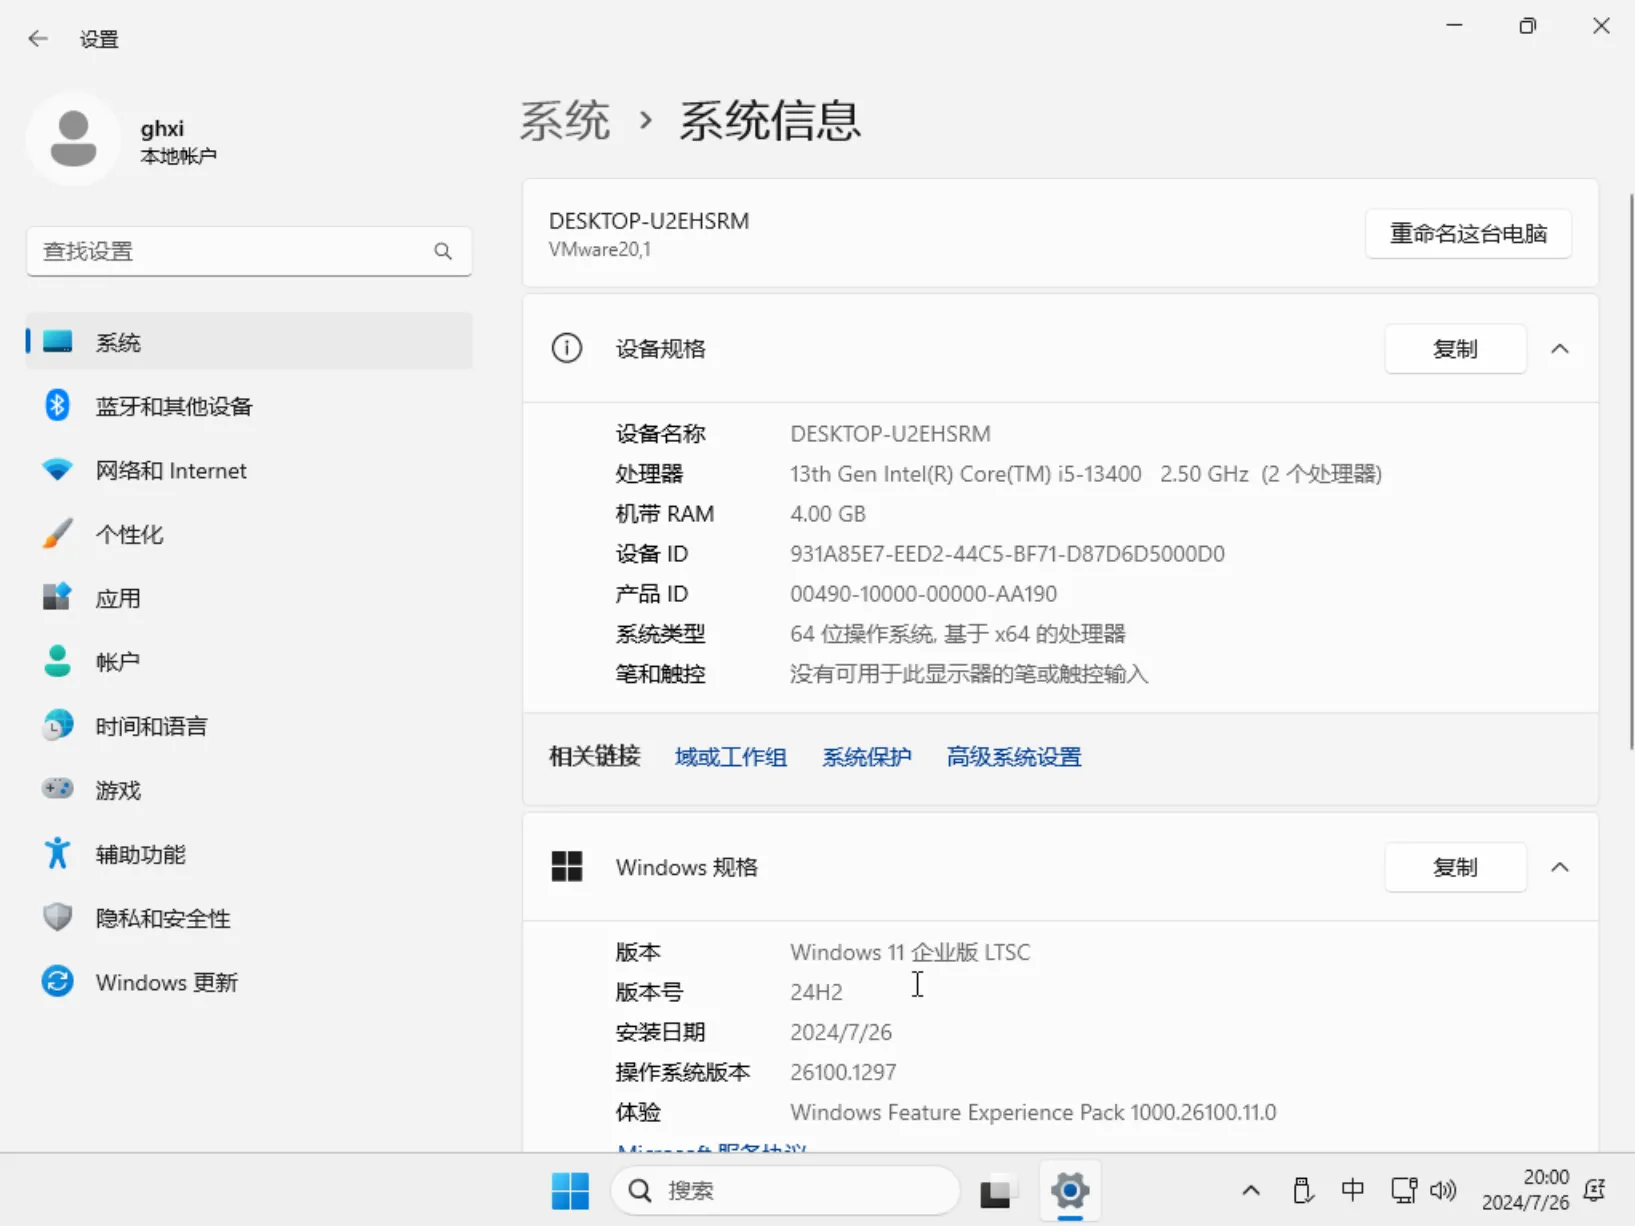Collapse the Windows 规格 section
Image resolution: width=1635 pixels, height=1226 pixels.
pyautogui.click(x=1560, y=867)
